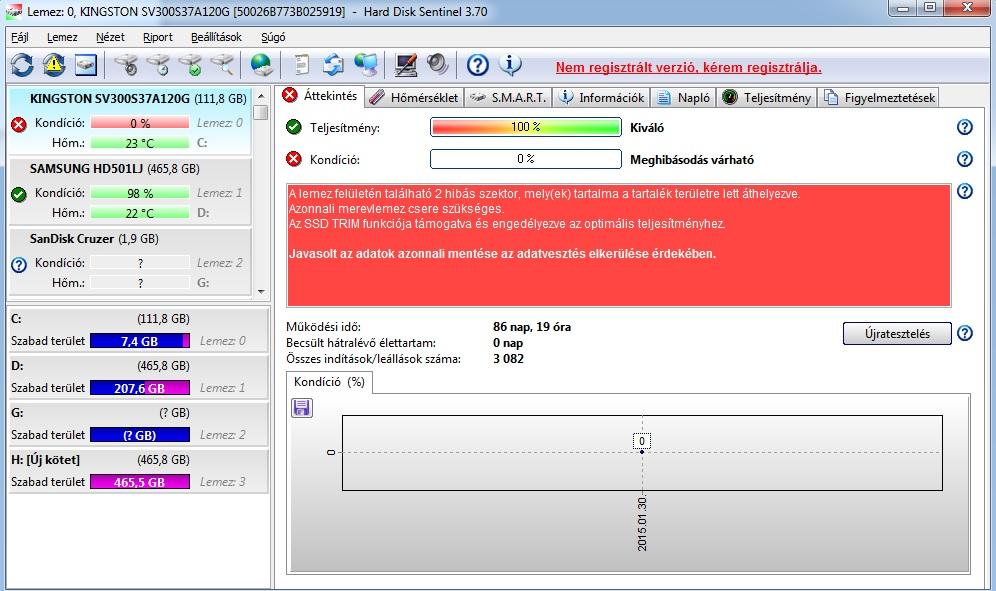Click the hard disk with magnifier icon
This screenshot has width=996, height=591.
pyautogui.click(x=222, y=65)
